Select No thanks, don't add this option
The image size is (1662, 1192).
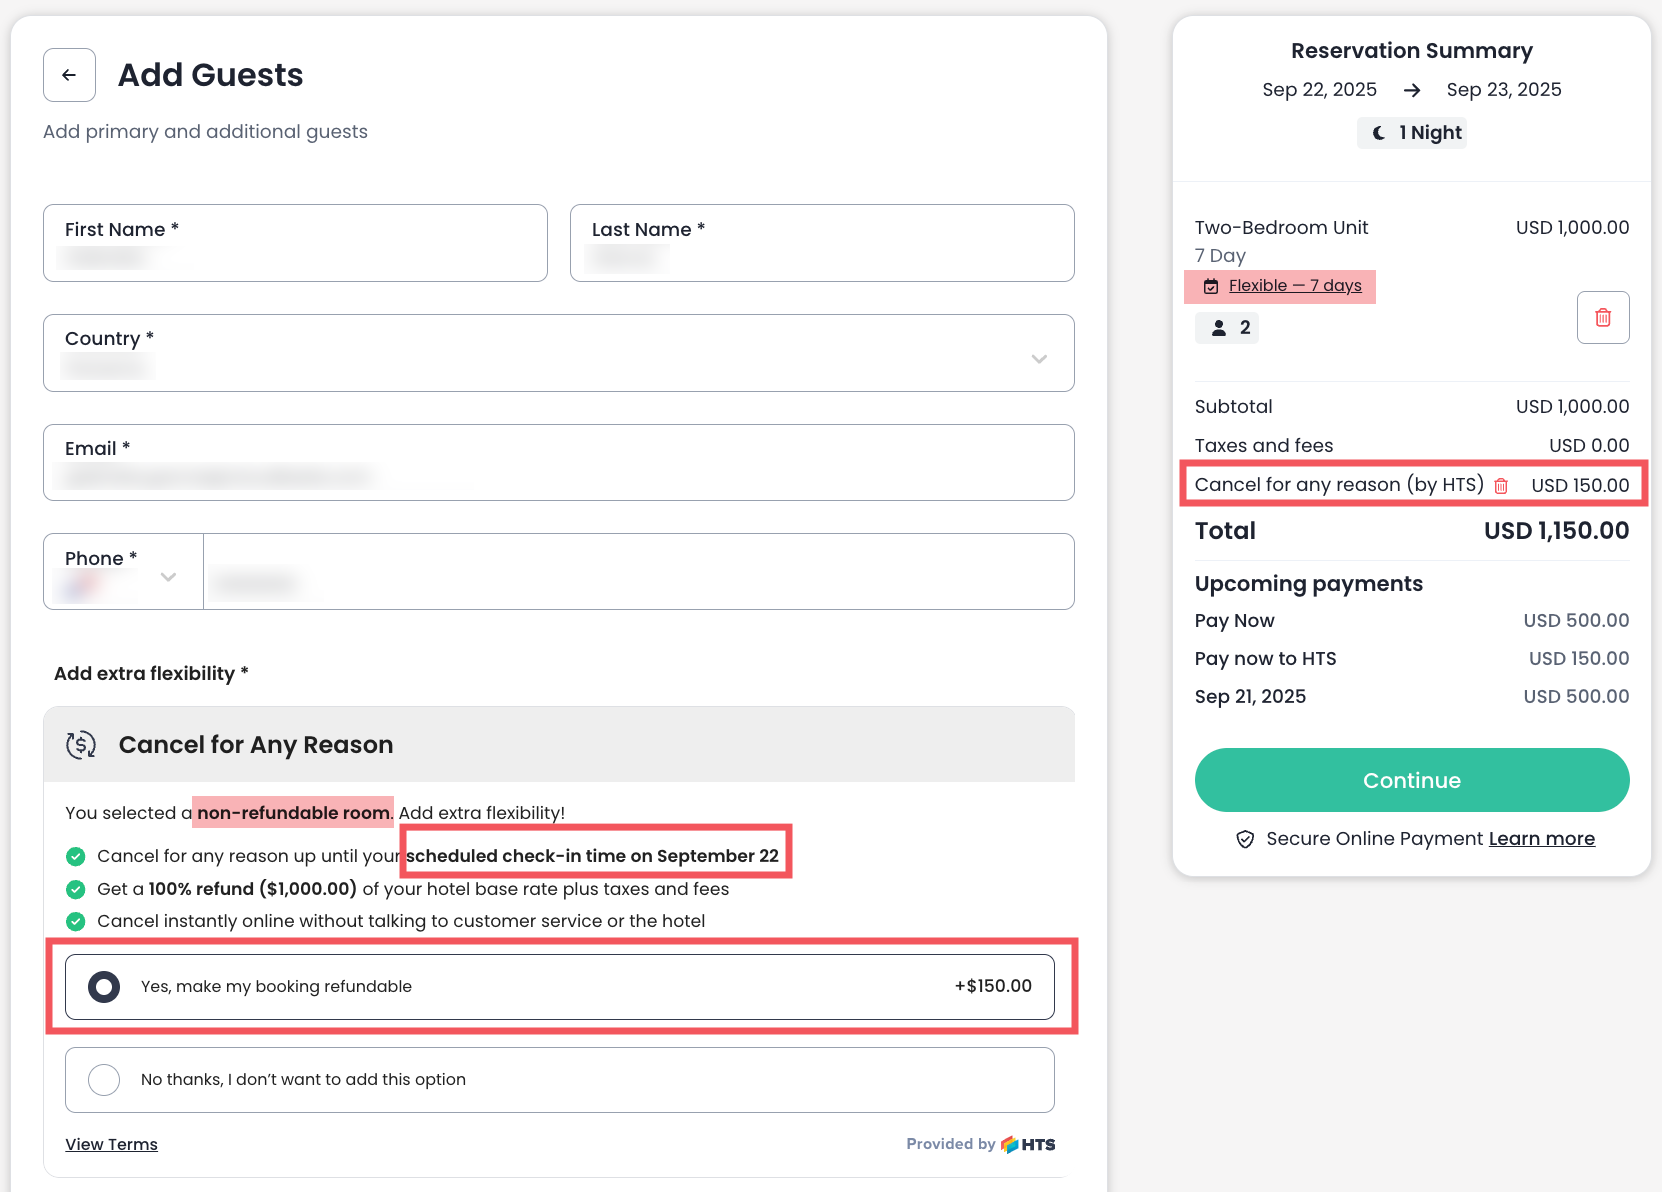point(104,1080)
